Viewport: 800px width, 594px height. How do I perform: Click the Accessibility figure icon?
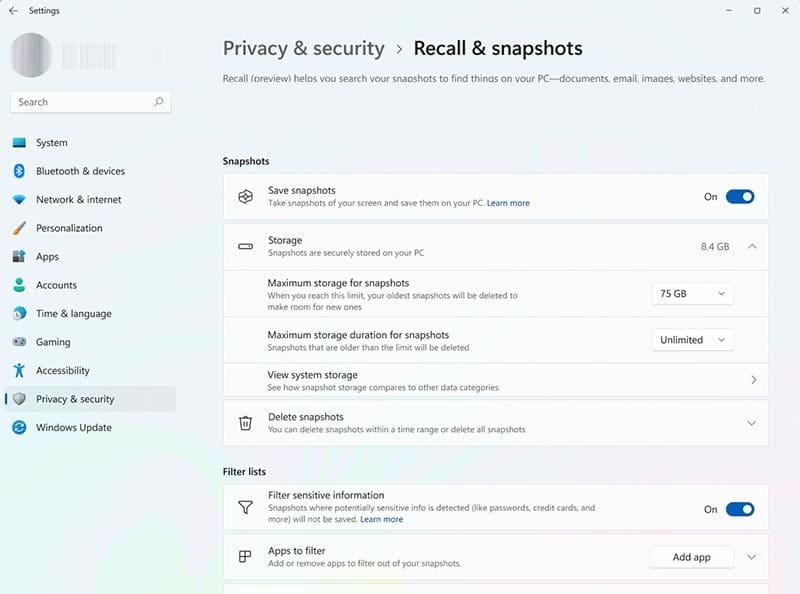19,370
